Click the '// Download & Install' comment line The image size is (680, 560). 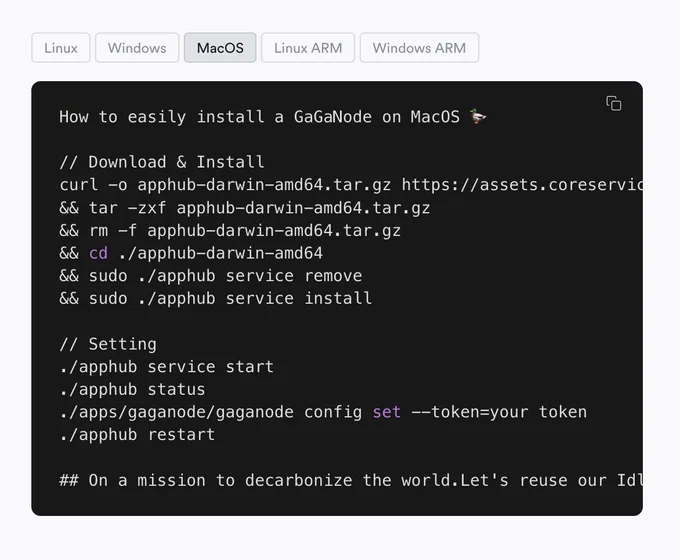pos(162,162)
